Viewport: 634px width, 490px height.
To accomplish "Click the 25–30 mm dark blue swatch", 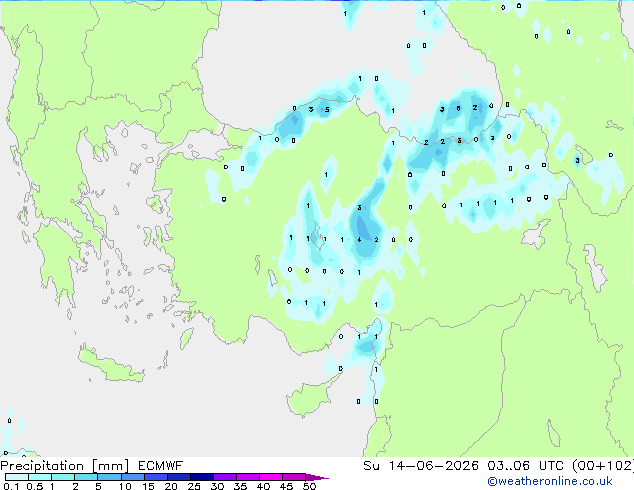I will pyautogui.click(x=202, y=477).
